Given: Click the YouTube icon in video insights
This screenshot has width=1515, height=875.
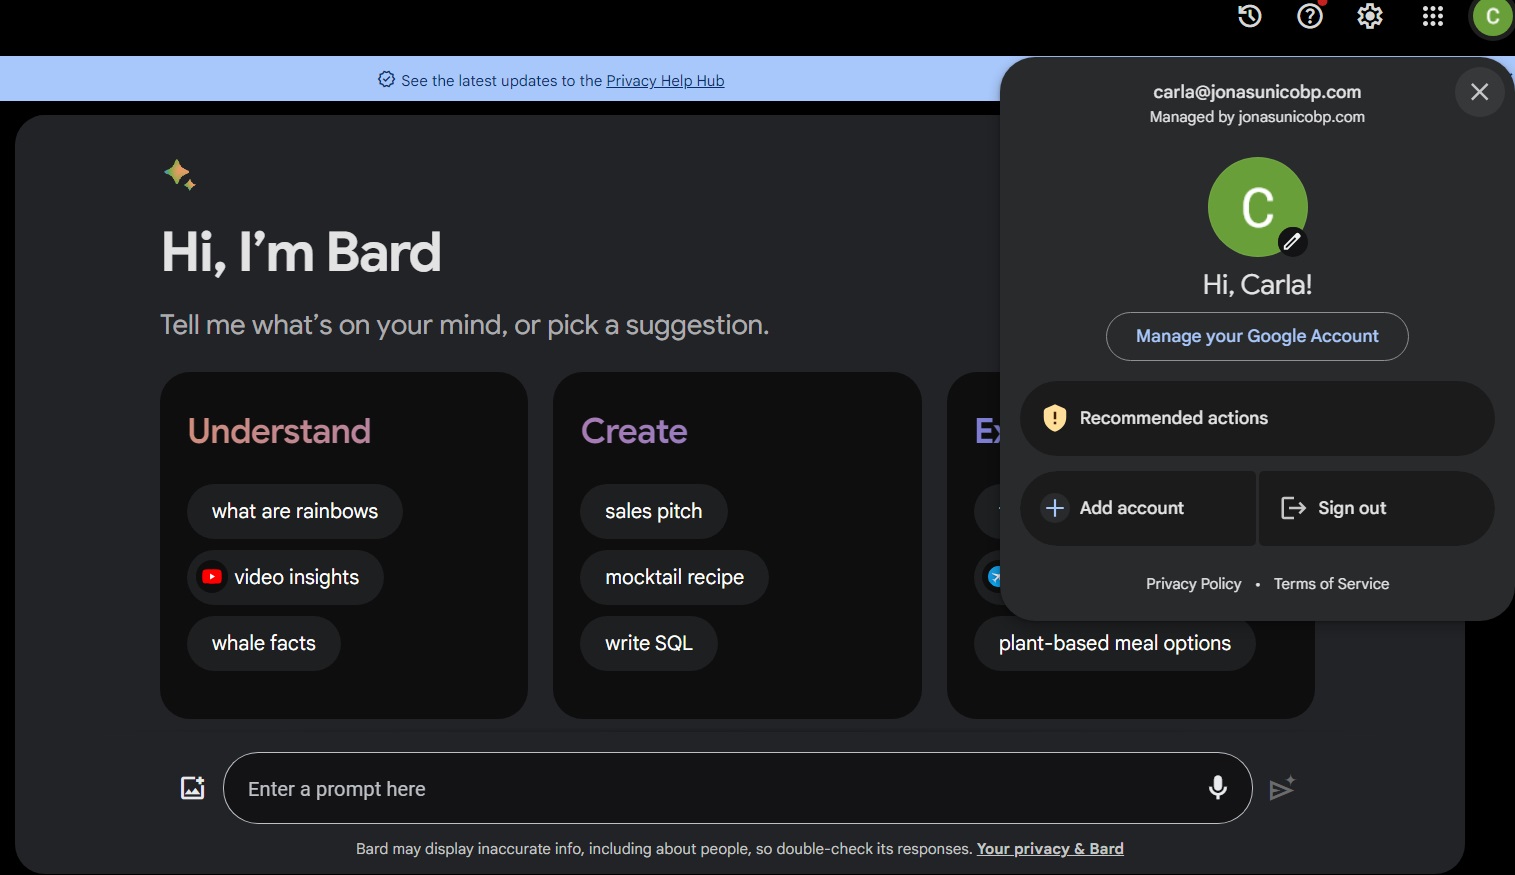Looking at the screenshot, I should coord(212,577).
